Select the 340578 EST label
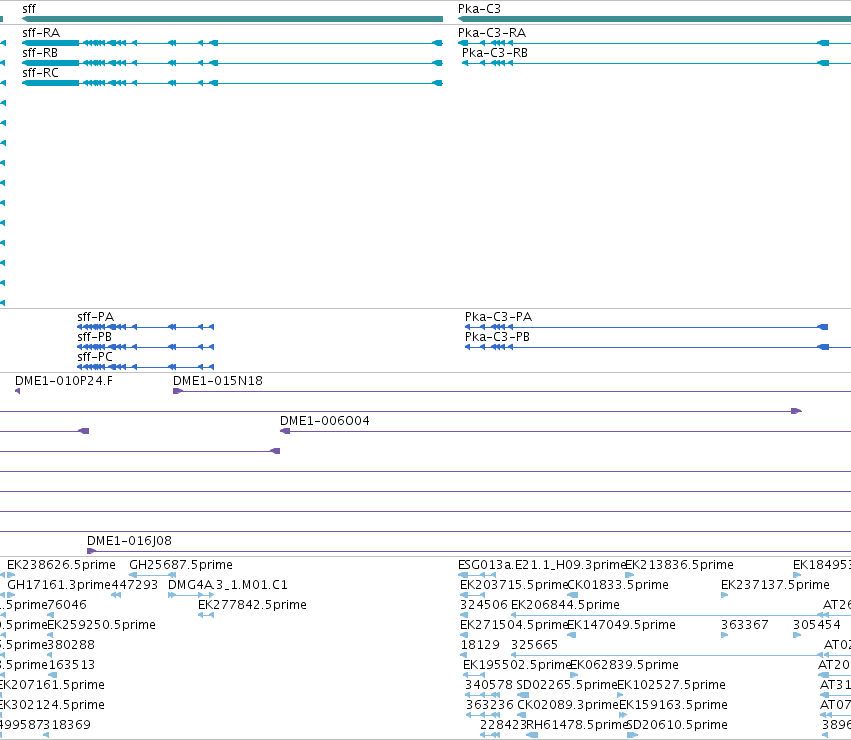851x740 pixels. click(489, 685)
